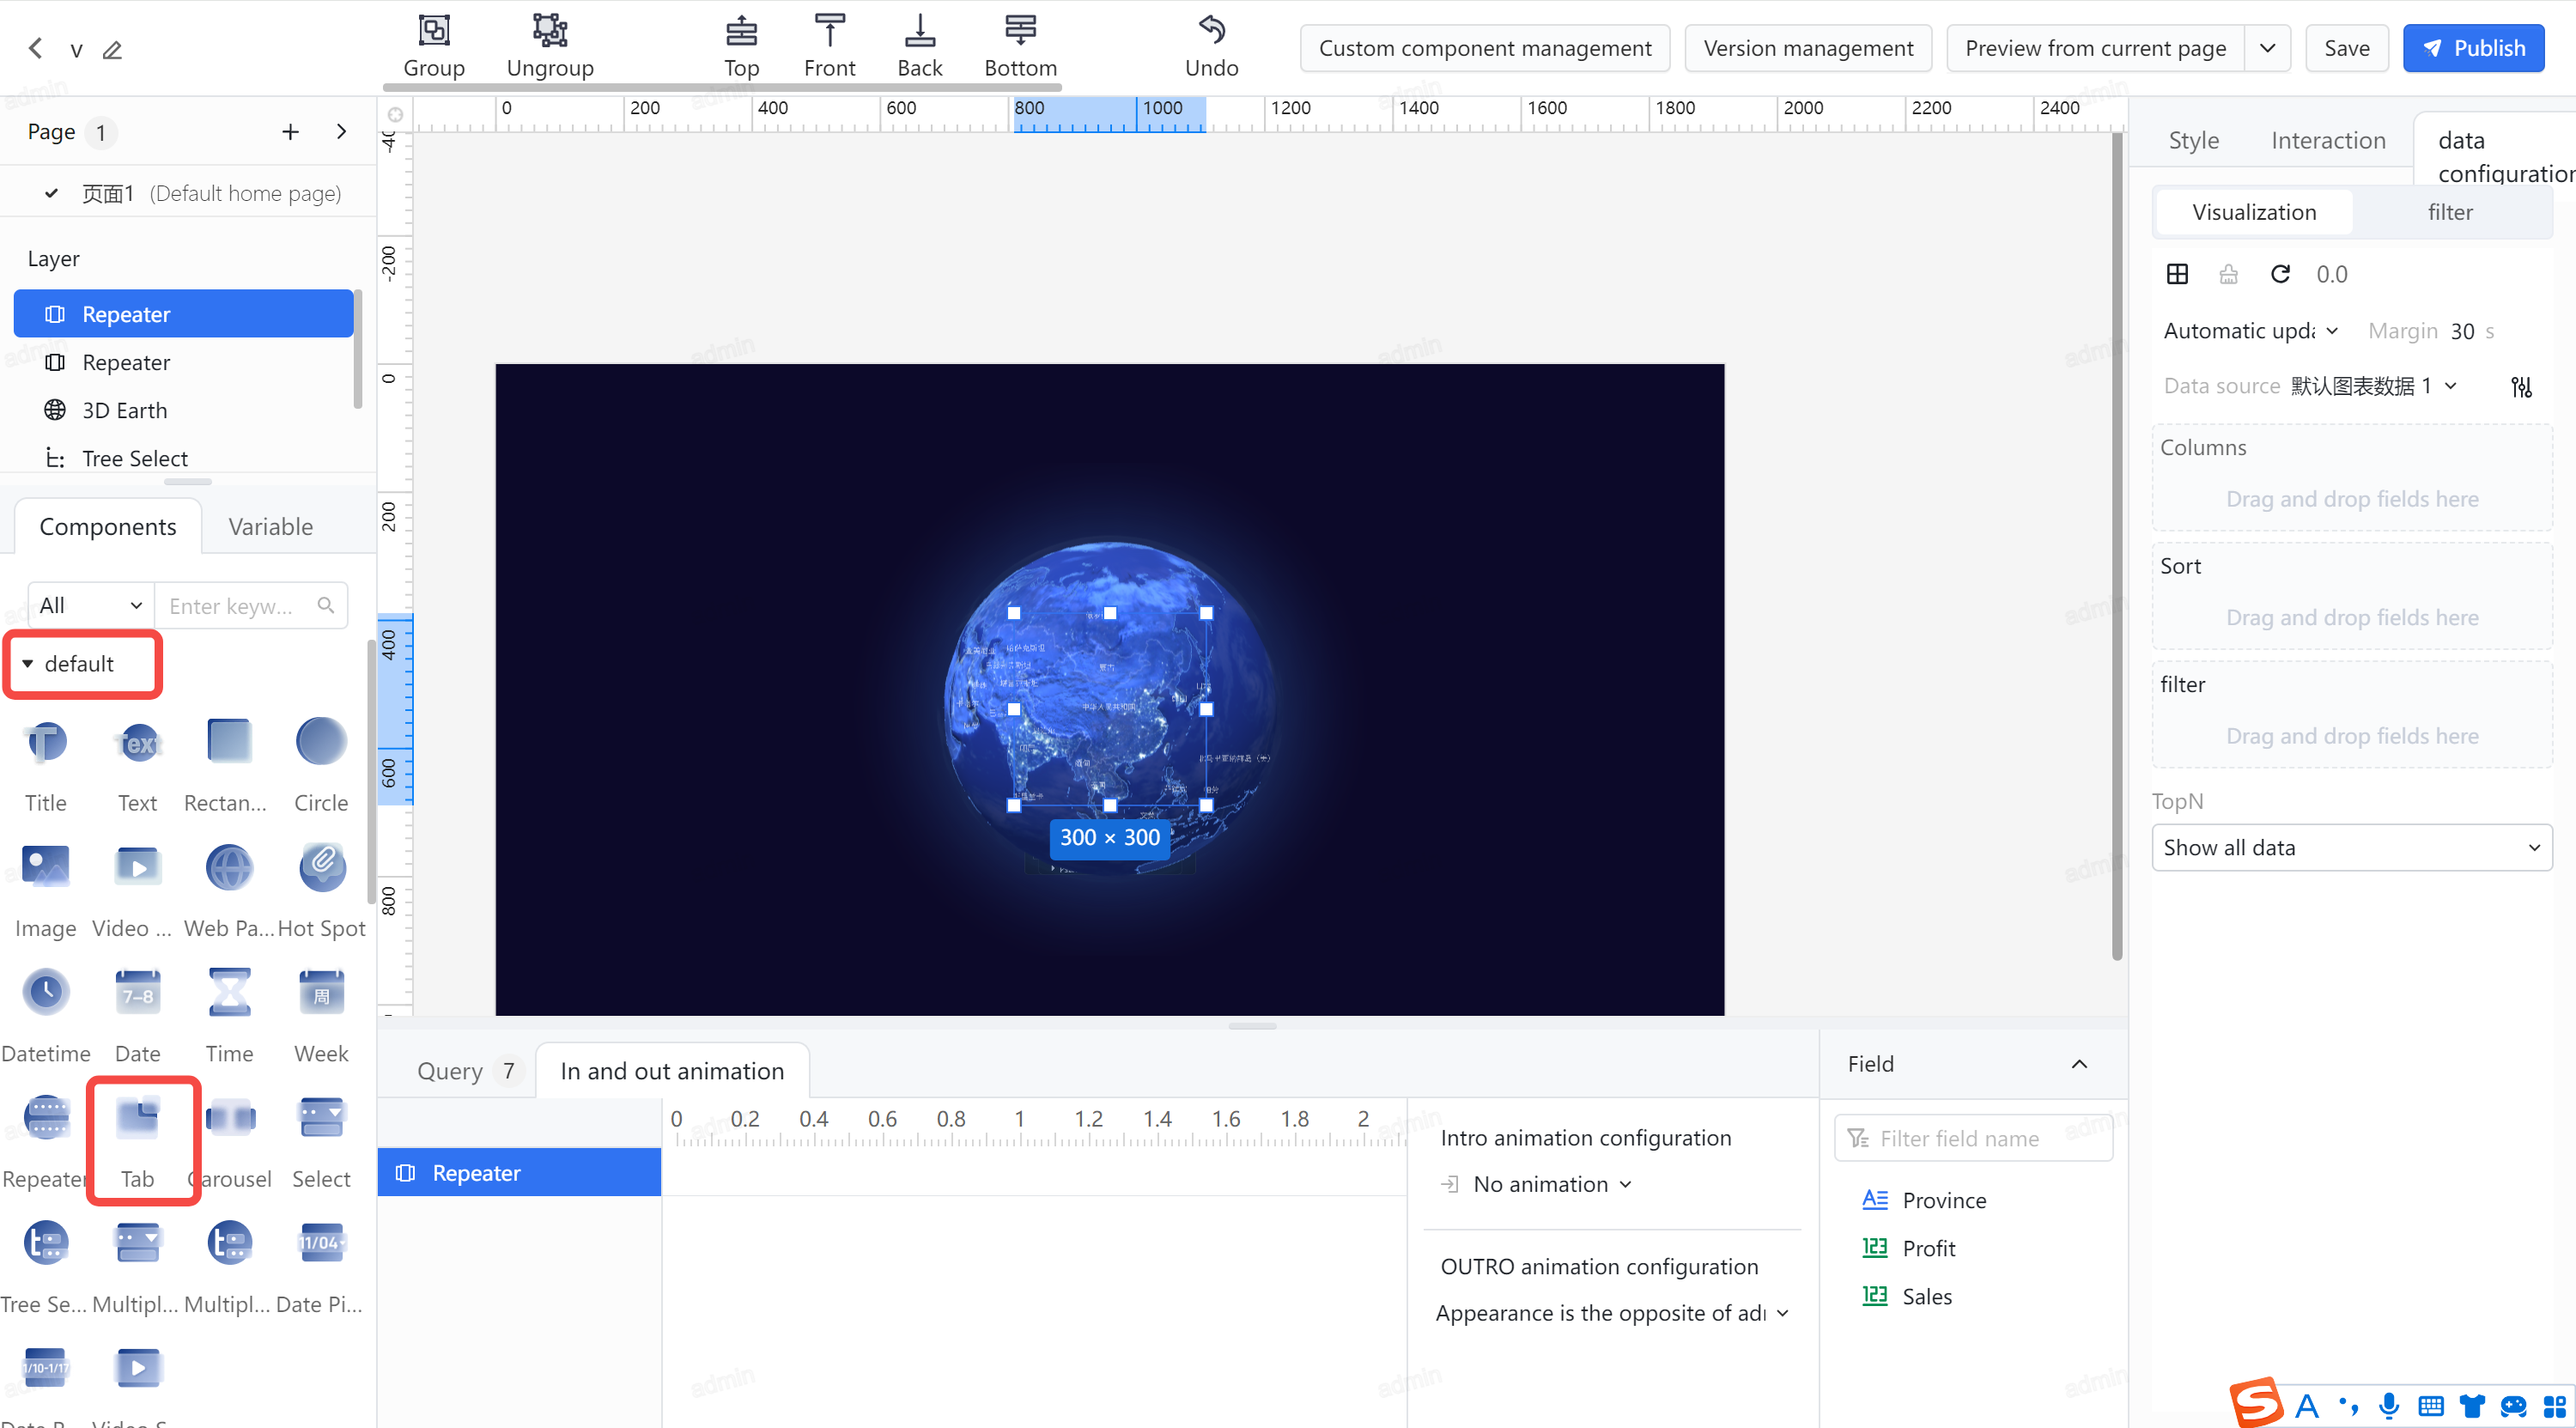Add the Hot Spot component

(x=321, y=890)
